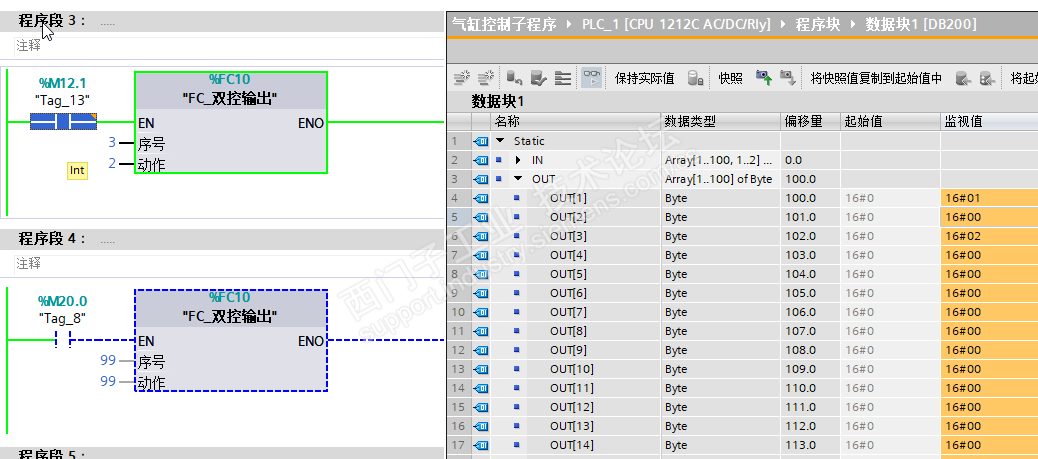Click the reset start values icon
Image resolution: width=1038 pixels, height=459 pixels.
pyautogui.click(x=514, y=78)
